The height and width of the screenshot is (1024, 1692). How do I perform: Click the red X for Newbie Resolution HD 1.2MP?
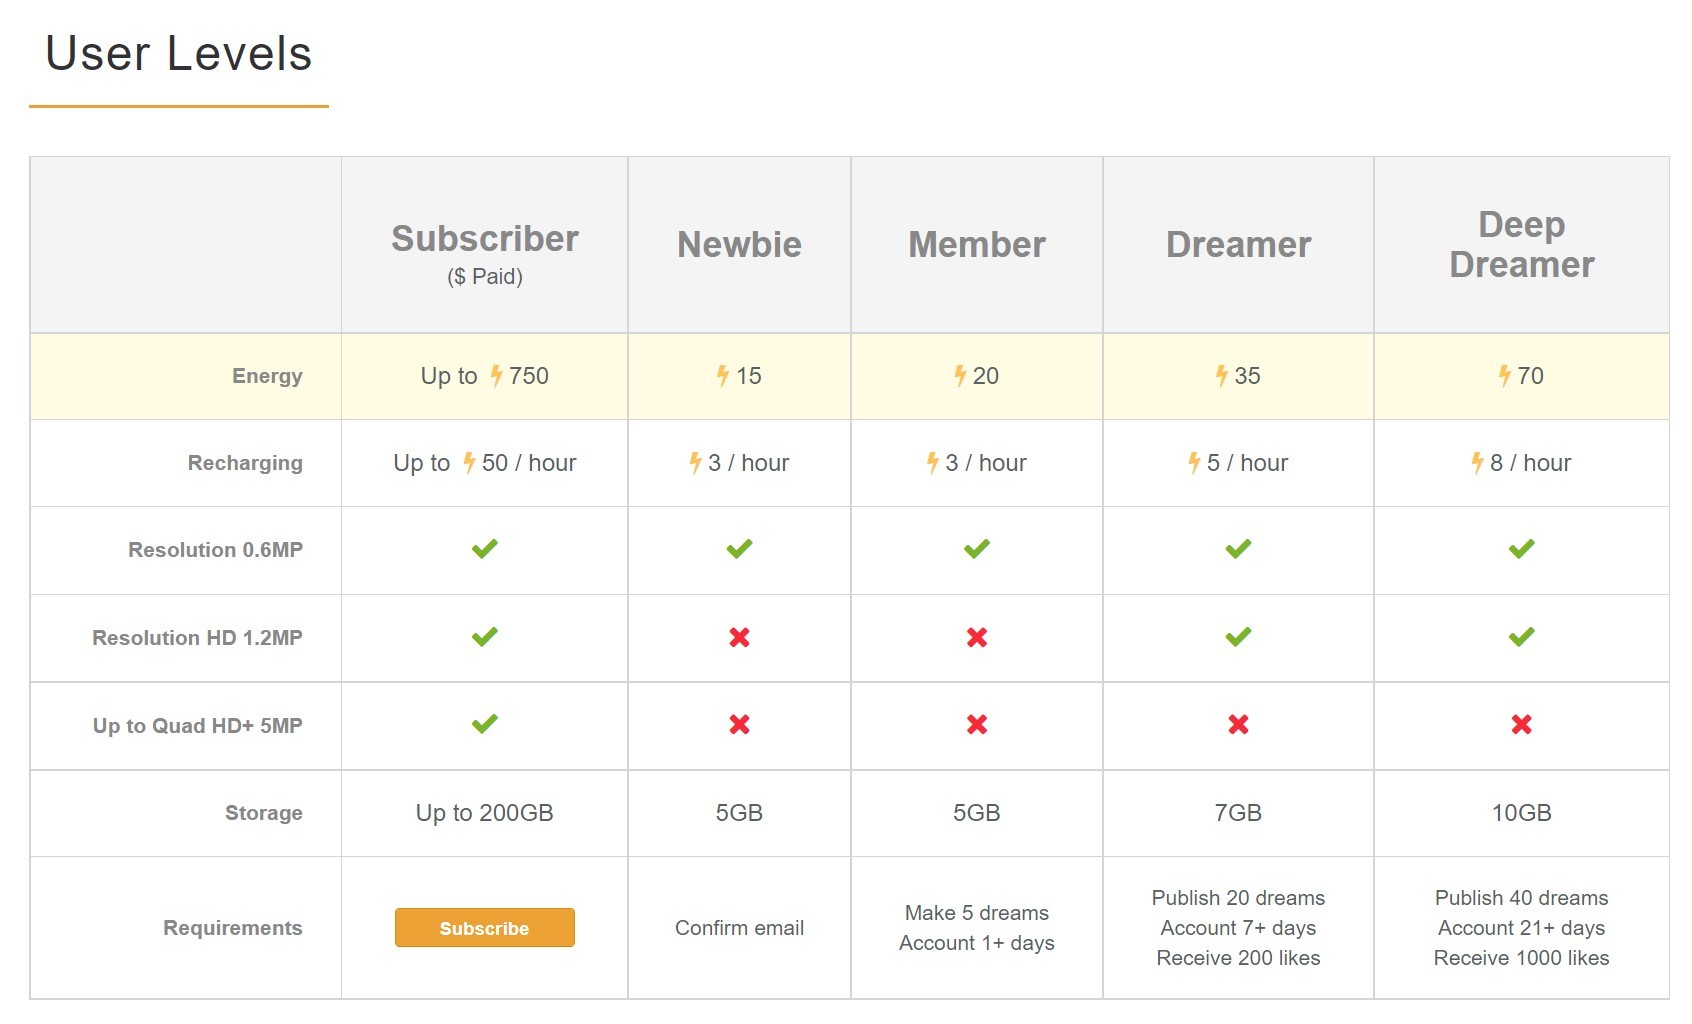[740, 637]
